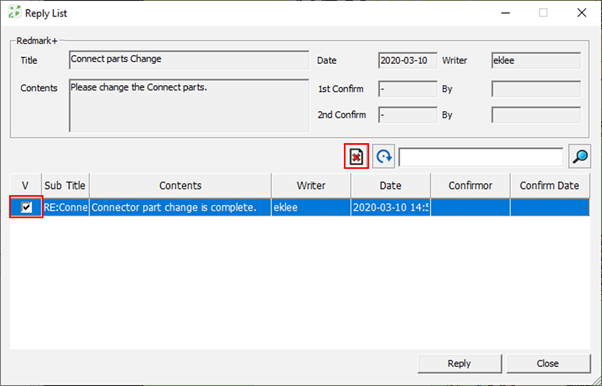Click the Title field "Connect parts Change"
Image resolution: width=602 pixels, height=386 pixels.
point(189,60)
